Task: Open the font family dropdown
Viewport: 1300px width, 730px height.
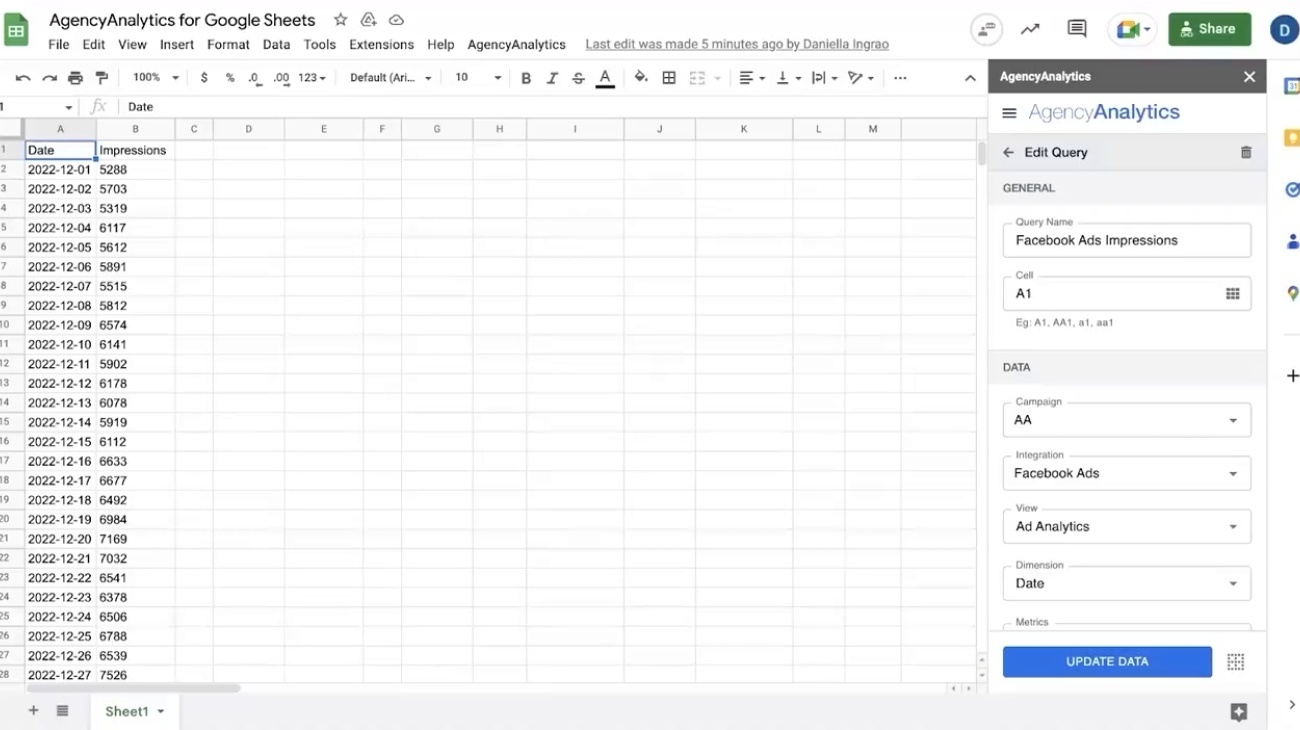Action: 390,78
